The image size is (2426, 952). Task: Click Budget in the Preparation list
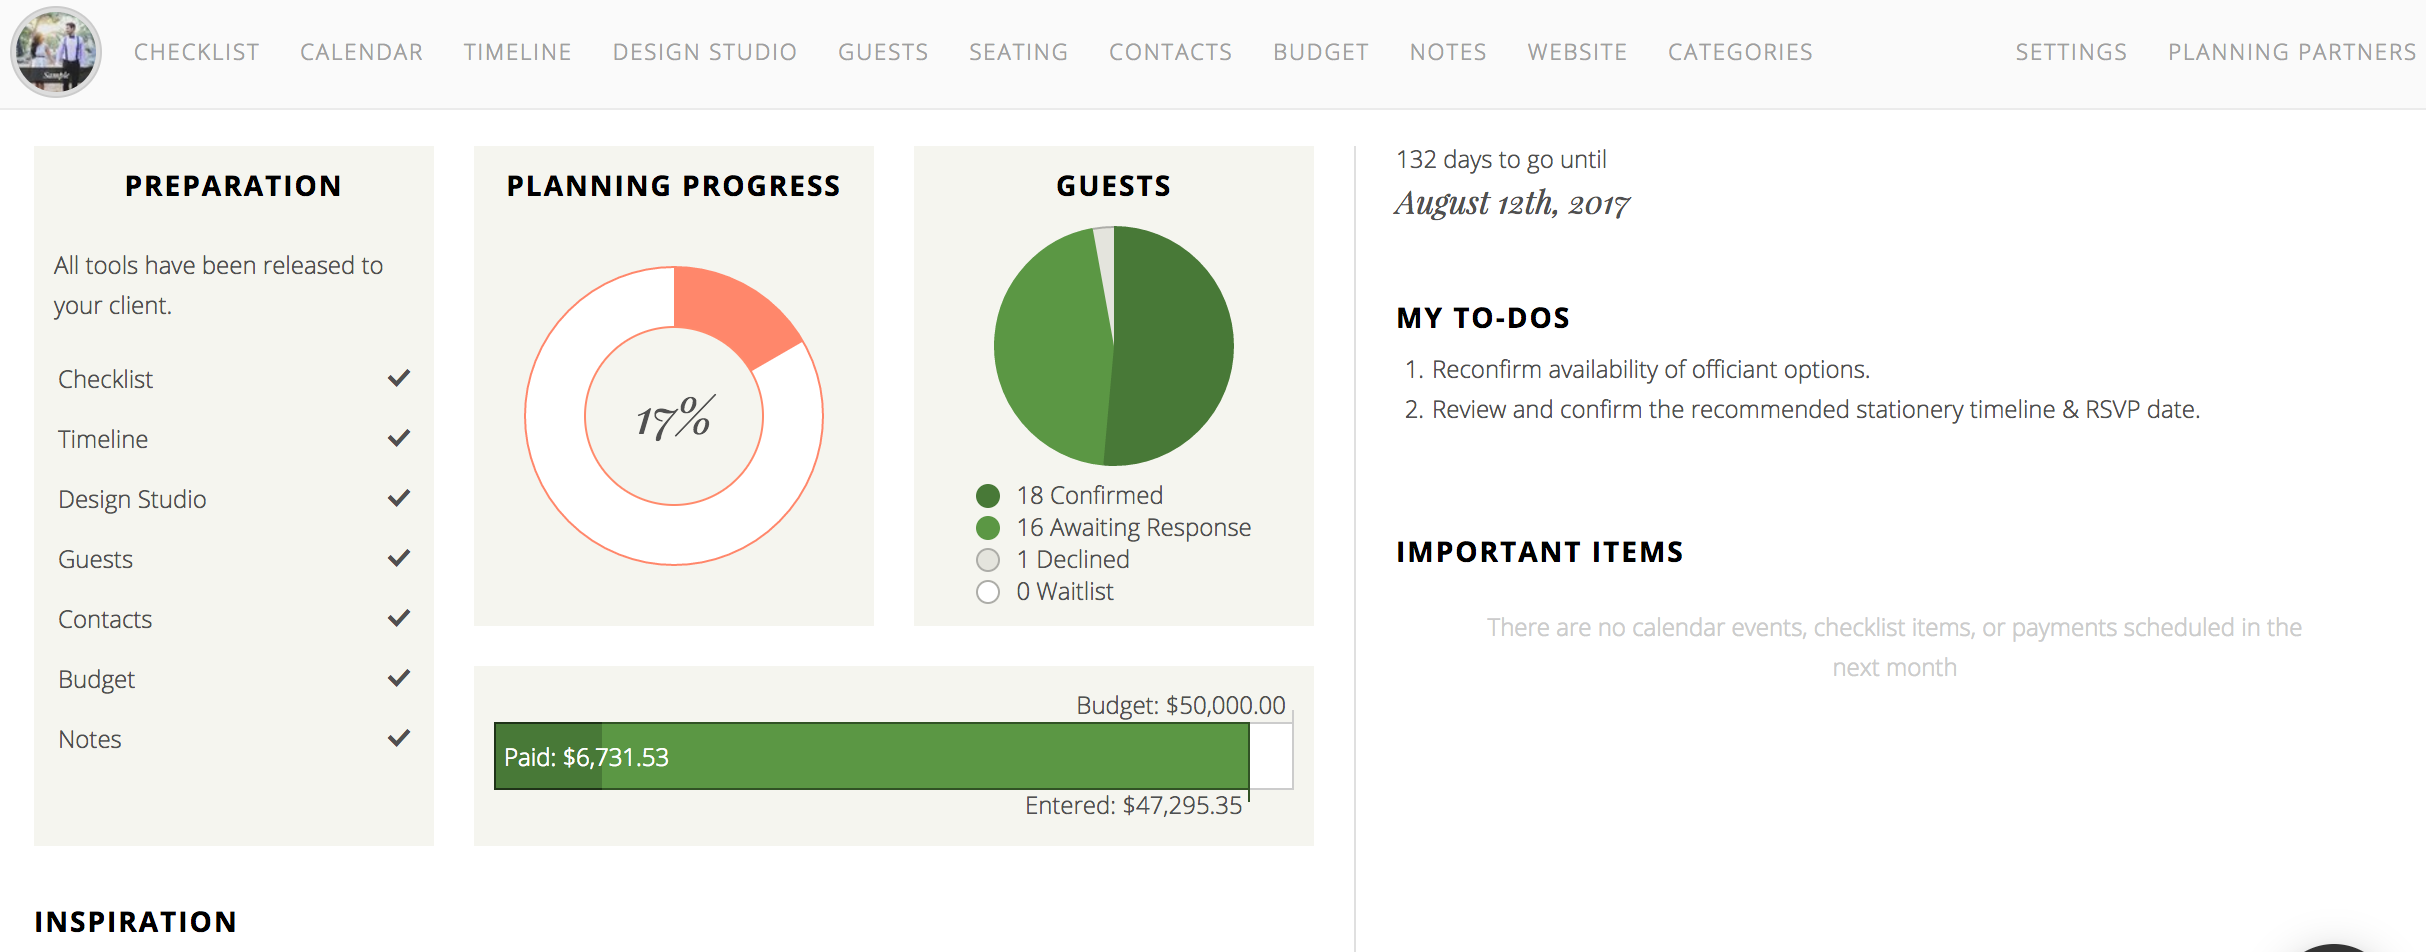pos(96,680)
